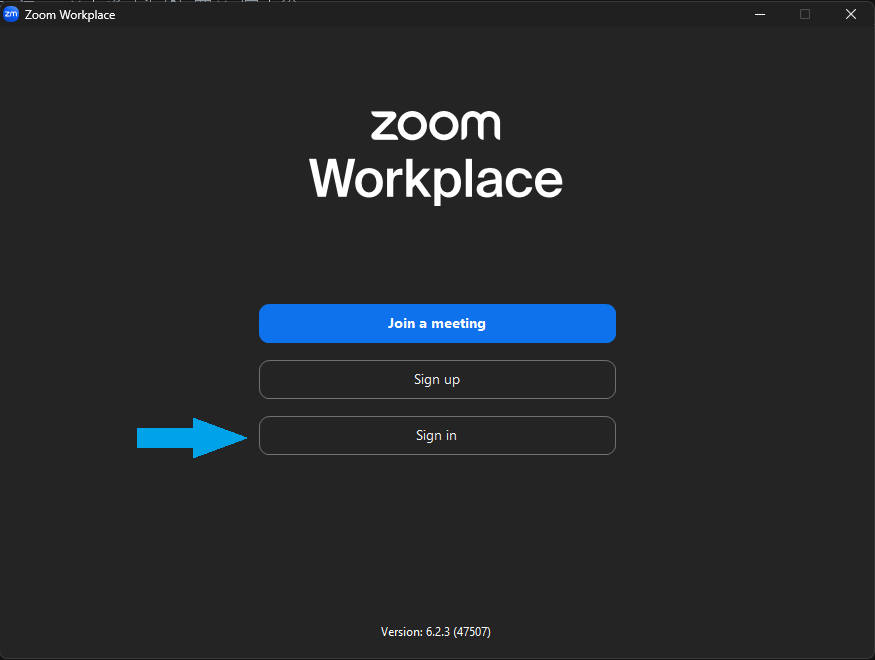Image resolution: width=875 pixels, height=660 pixels.
Task: Open the Sign up option
Action: click(x=437, y=379)
